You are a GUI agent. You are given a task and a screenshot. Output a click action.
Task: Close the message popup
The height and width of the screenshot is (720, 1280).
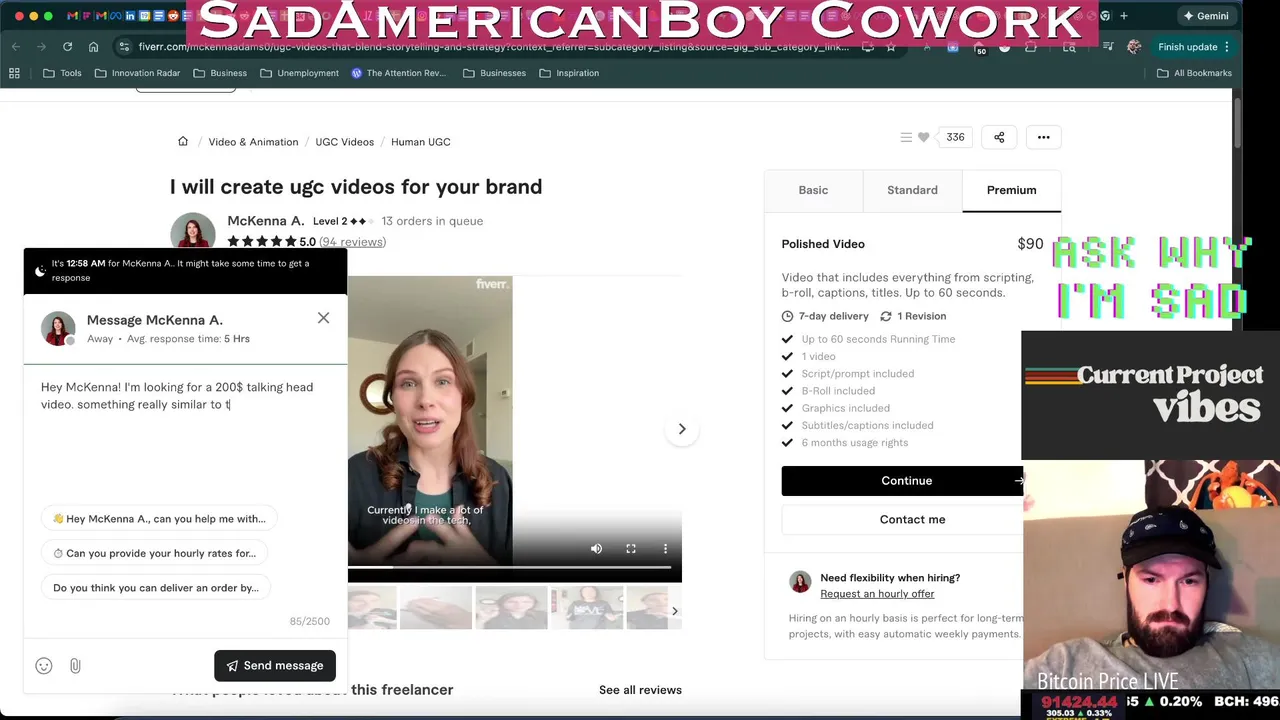coord(323,318)
